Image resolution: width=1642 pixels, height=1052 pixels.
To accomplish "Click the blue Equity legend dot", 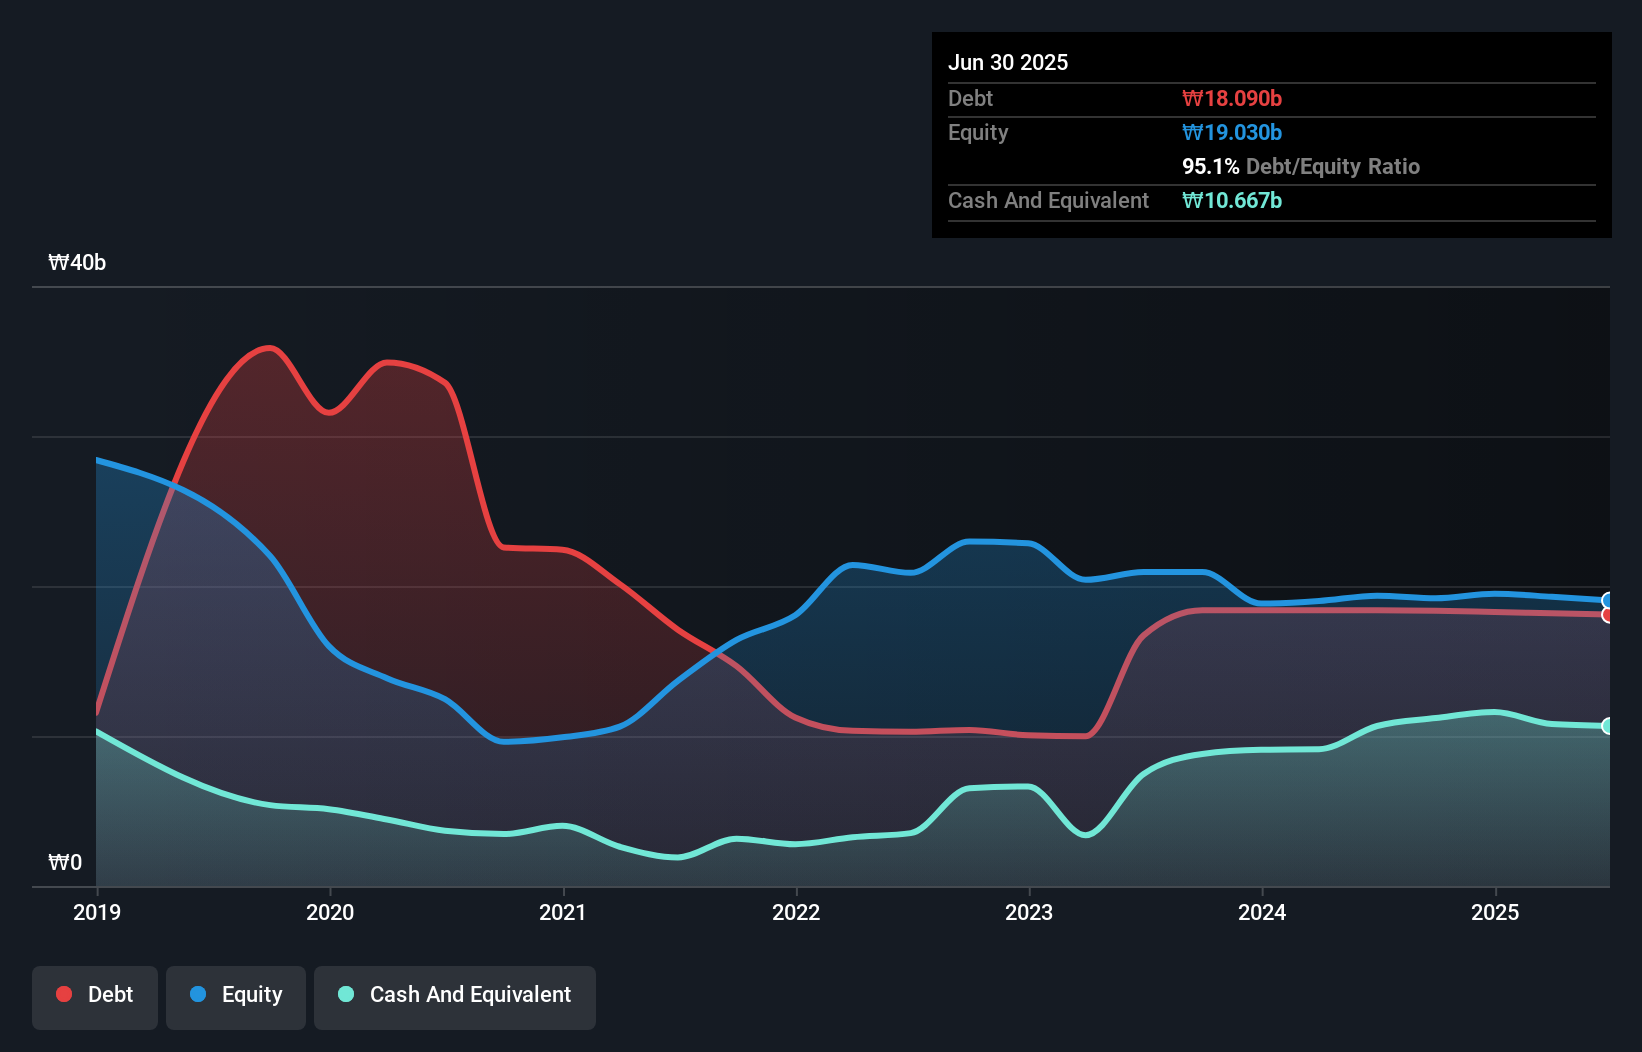I will [198, 994].
